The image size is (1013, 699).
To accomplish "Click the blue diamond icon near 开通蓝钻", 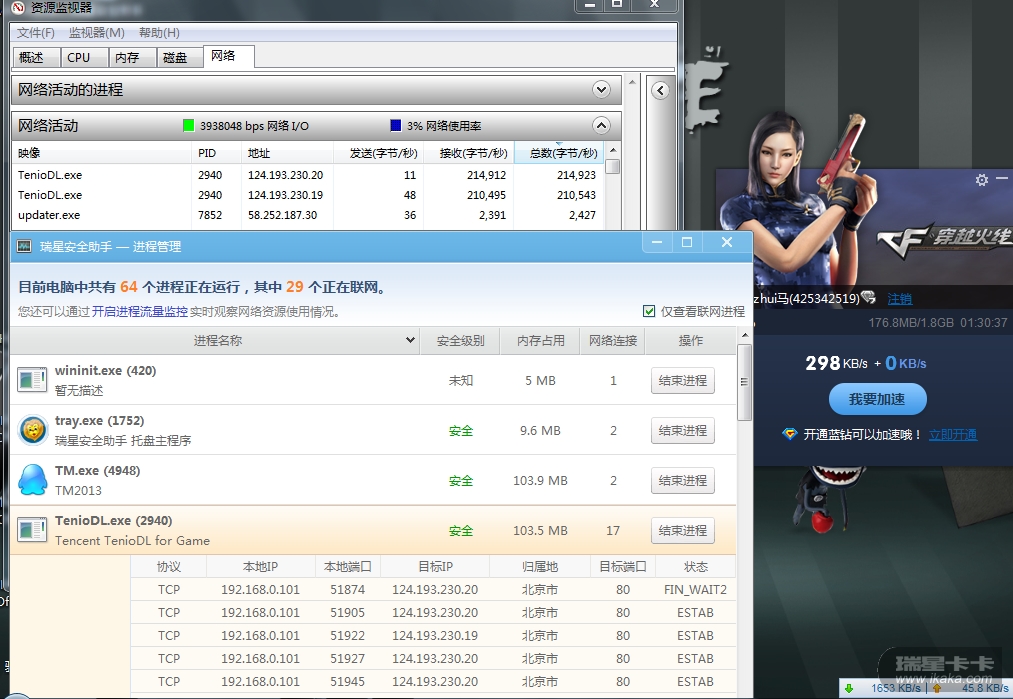I will click(790, 434).
